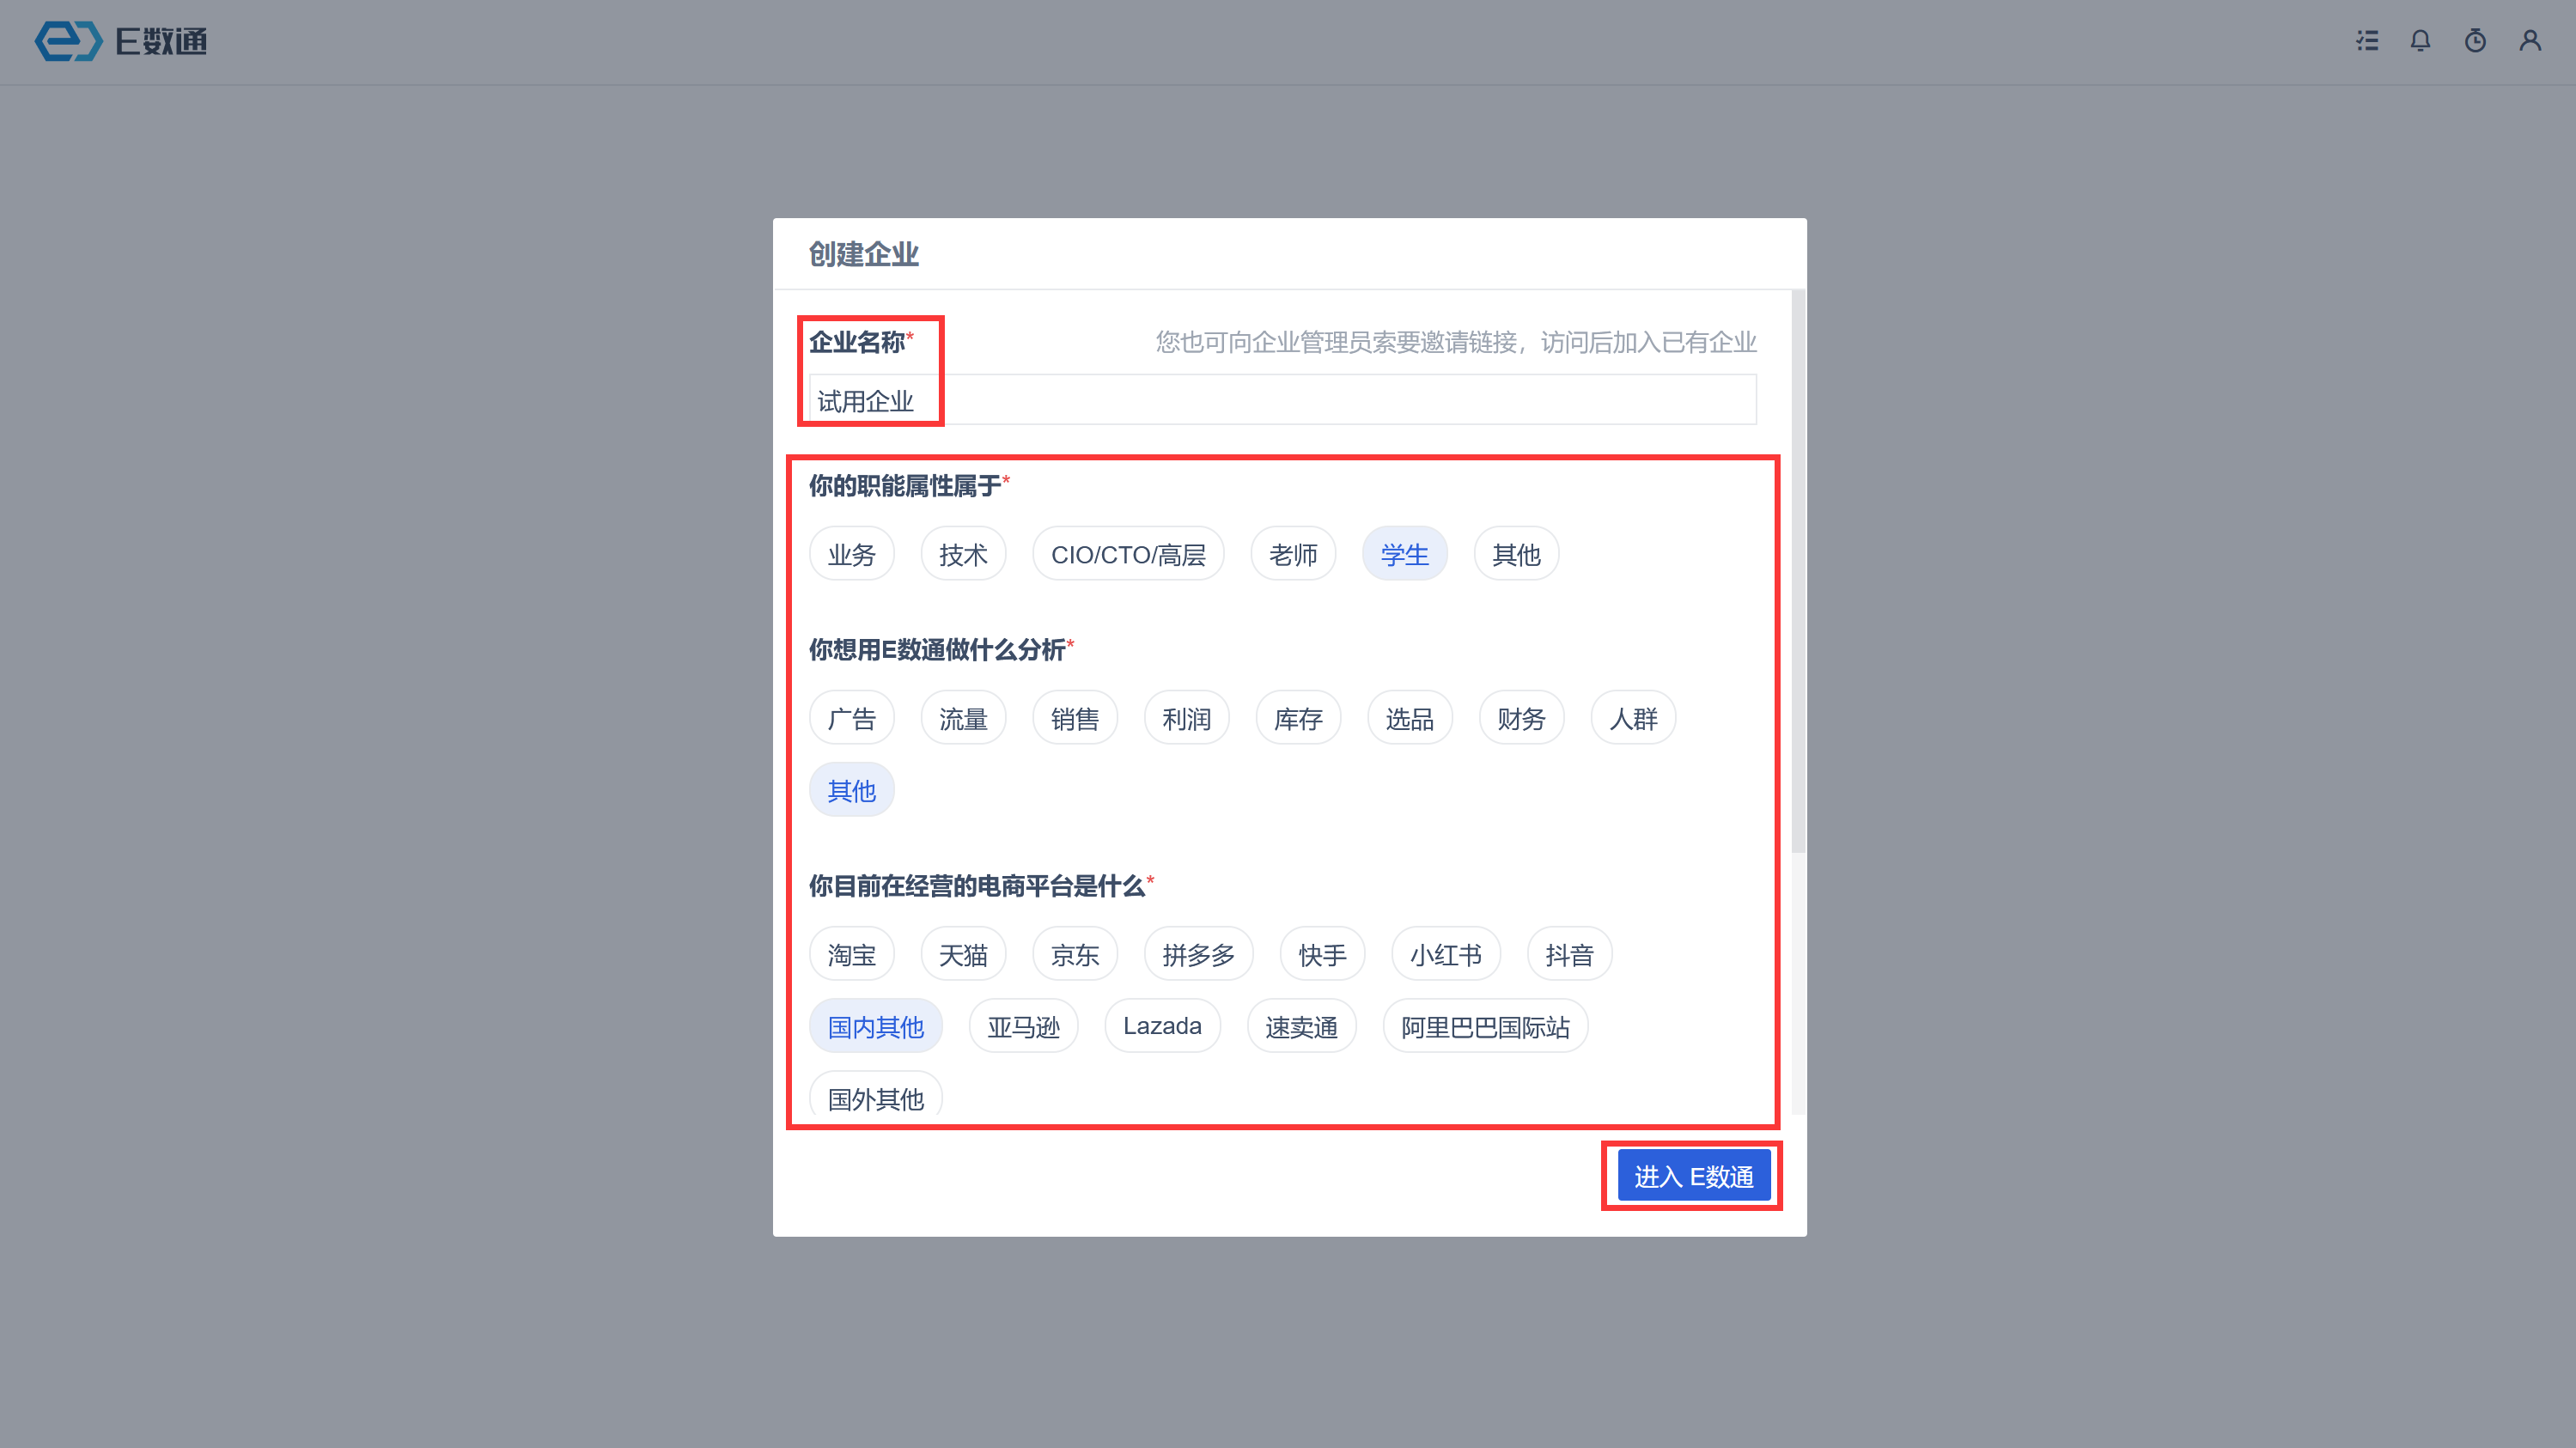
Task: Select the 阿里巴巴国际站 platform tag
Action: [1485, 1026]
